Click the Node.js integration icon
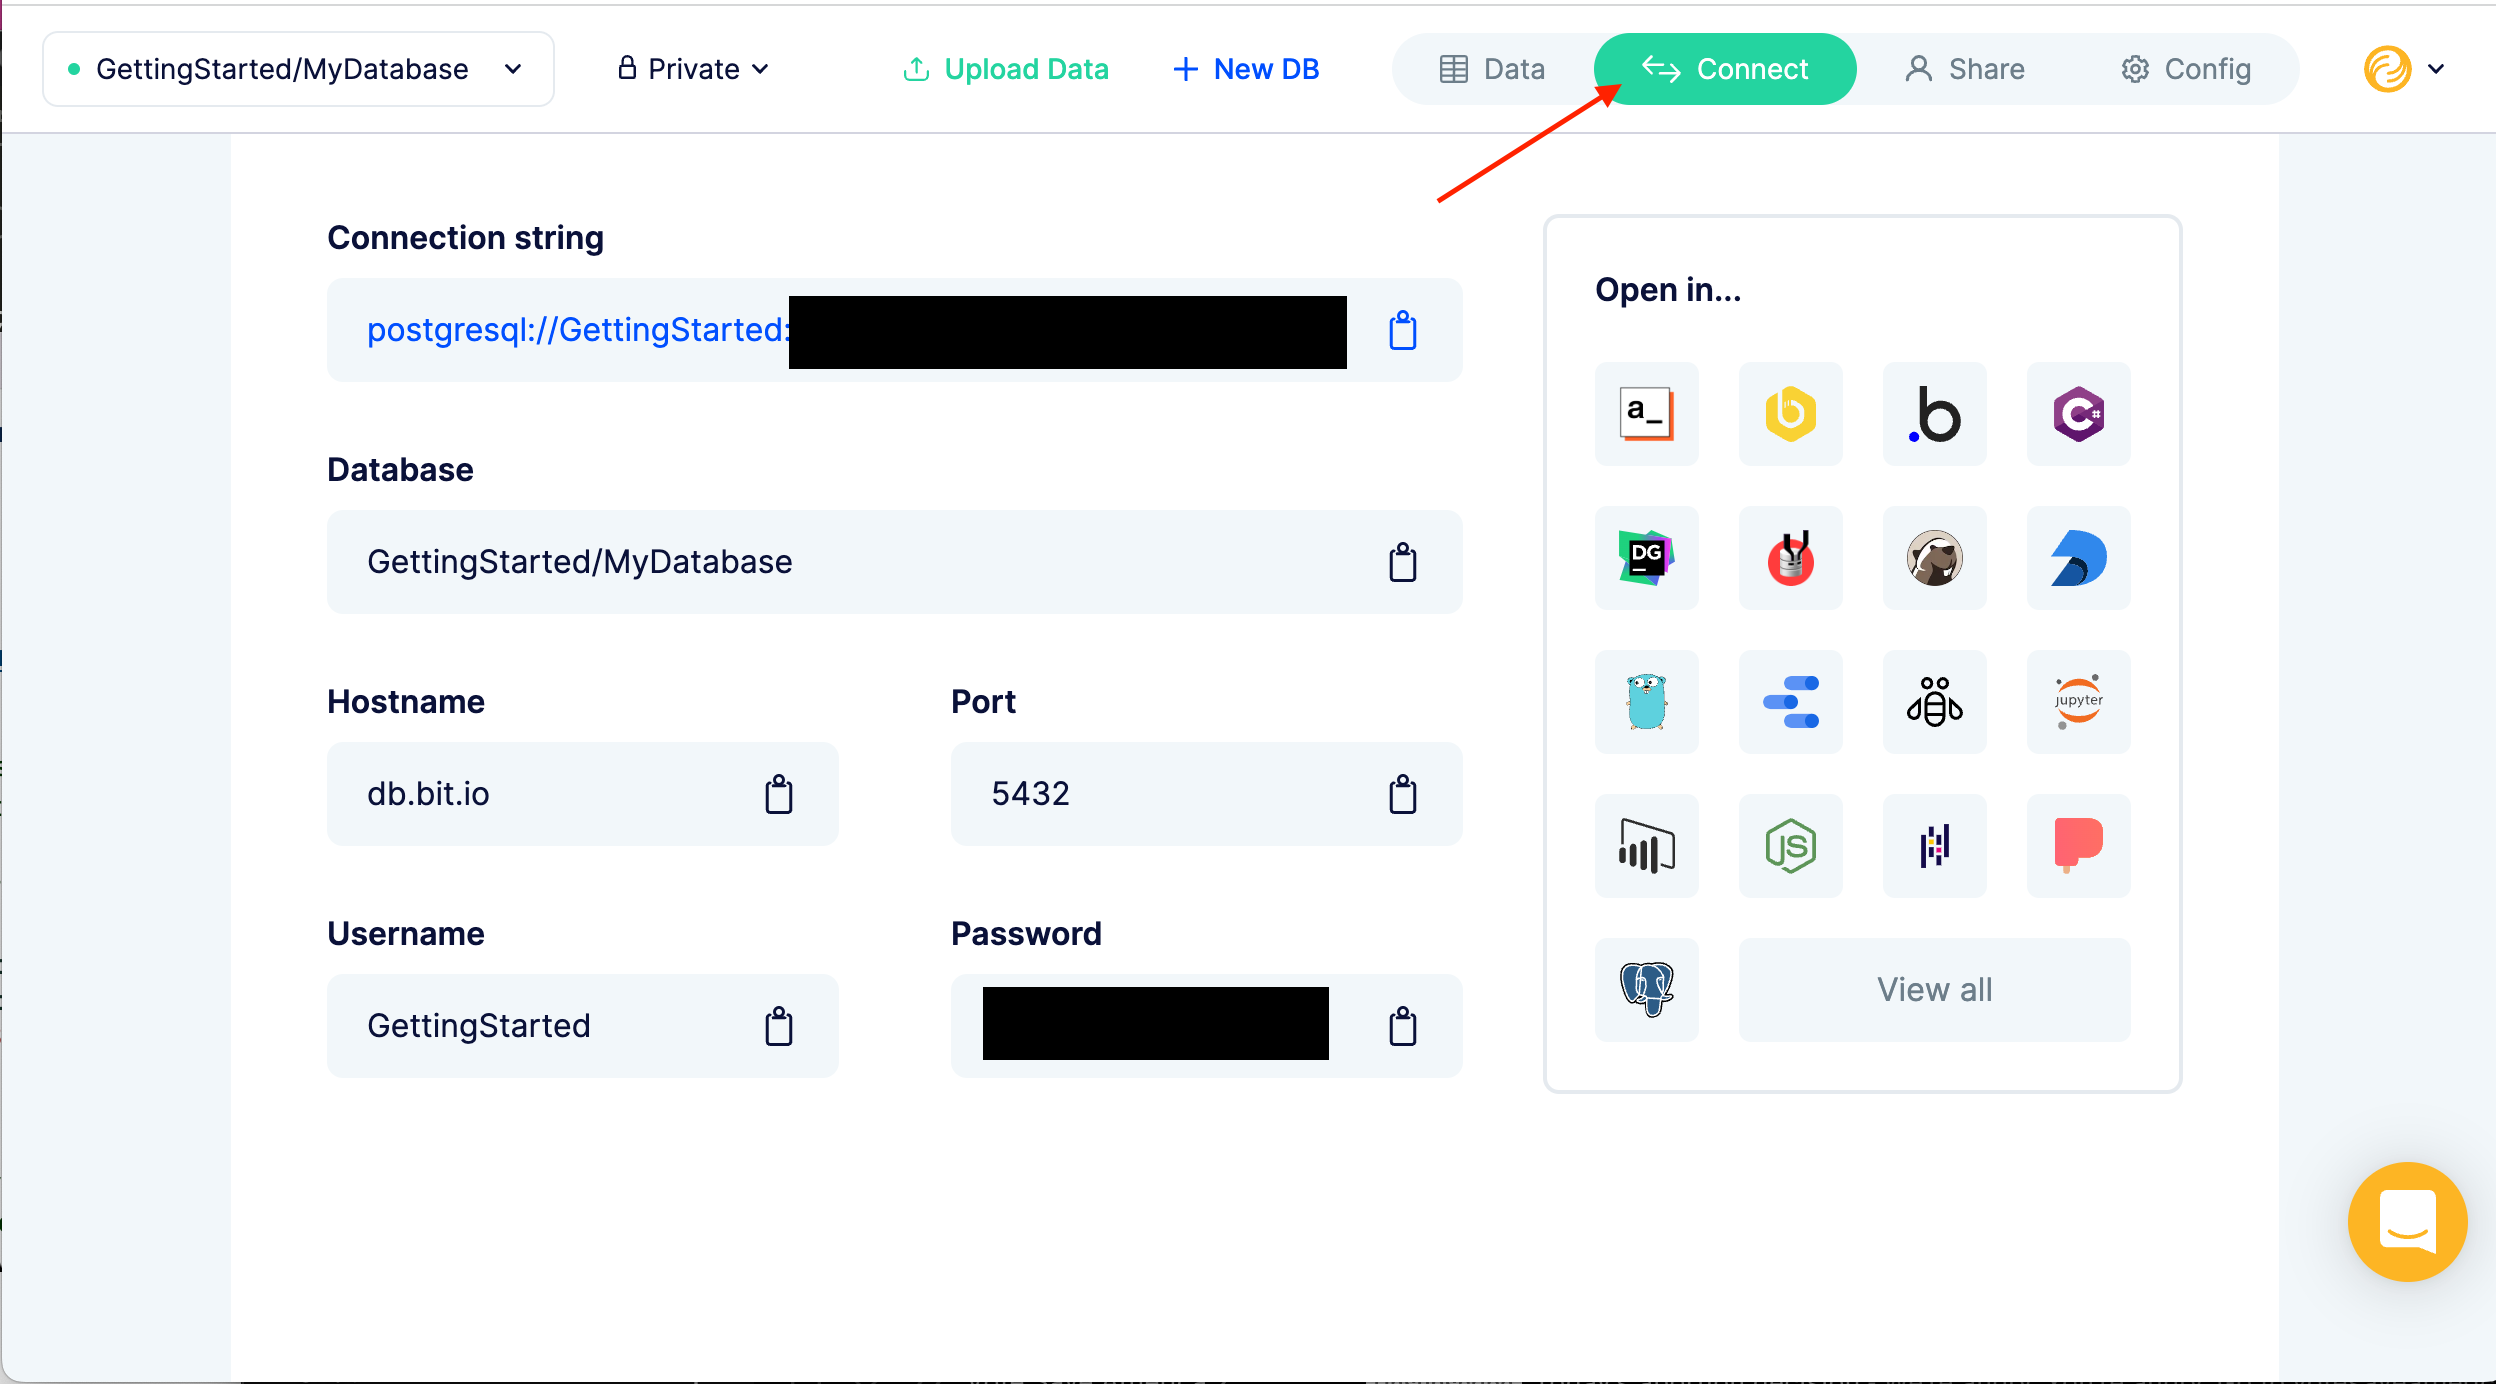 tap(1790, 846)
